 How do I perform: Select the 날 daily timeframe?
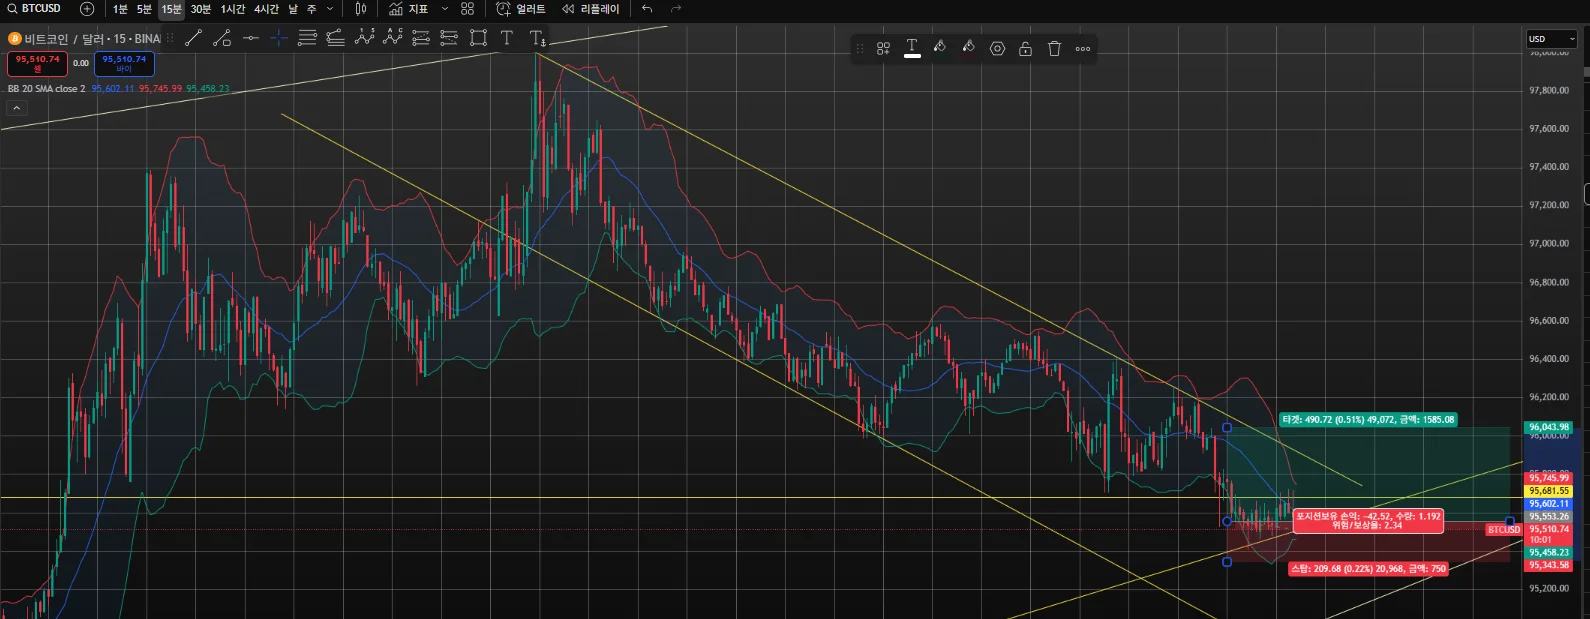pyautogui.click(x=293, y=9)
